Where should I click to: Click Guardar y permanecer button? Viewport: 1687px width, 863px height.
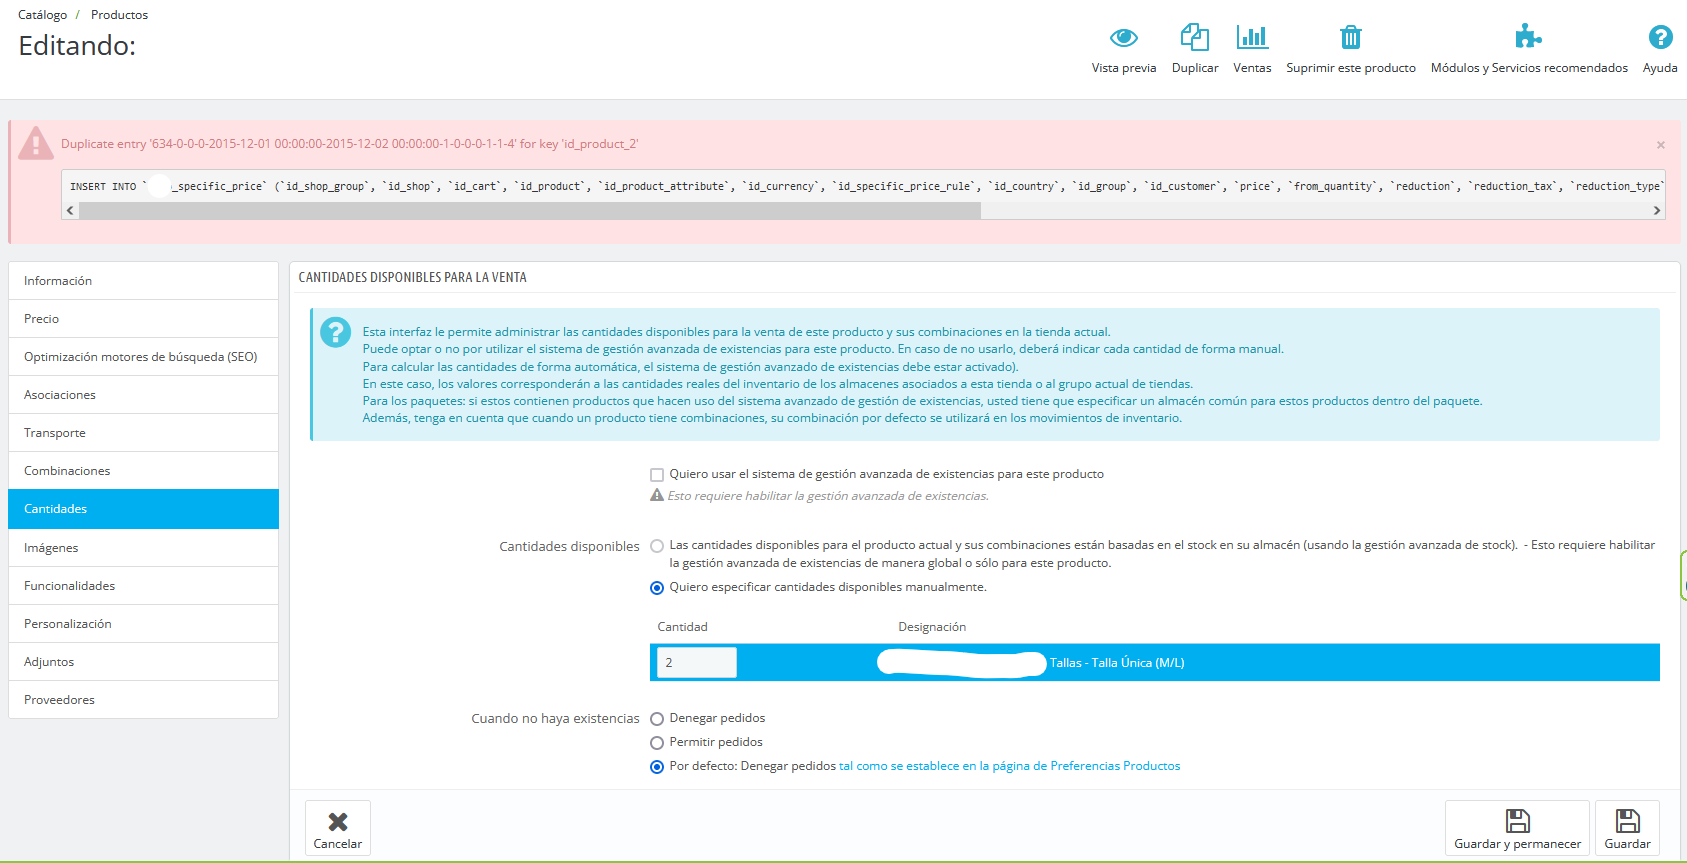pos(1517,828)
